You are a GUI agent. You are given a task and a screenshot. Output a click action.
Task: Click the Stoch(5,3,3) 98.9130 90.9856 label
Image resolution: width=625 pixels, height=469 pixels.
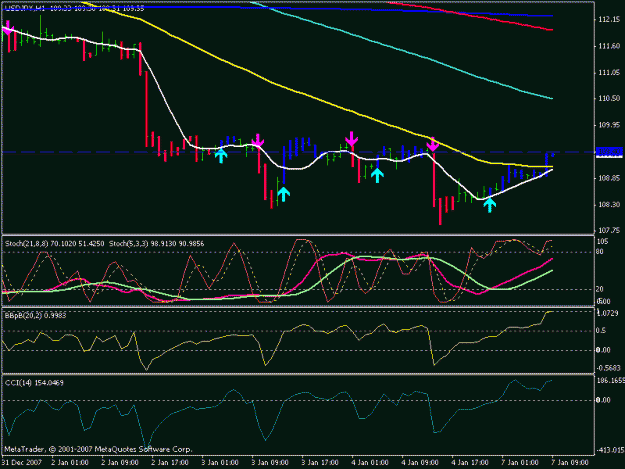156,243
